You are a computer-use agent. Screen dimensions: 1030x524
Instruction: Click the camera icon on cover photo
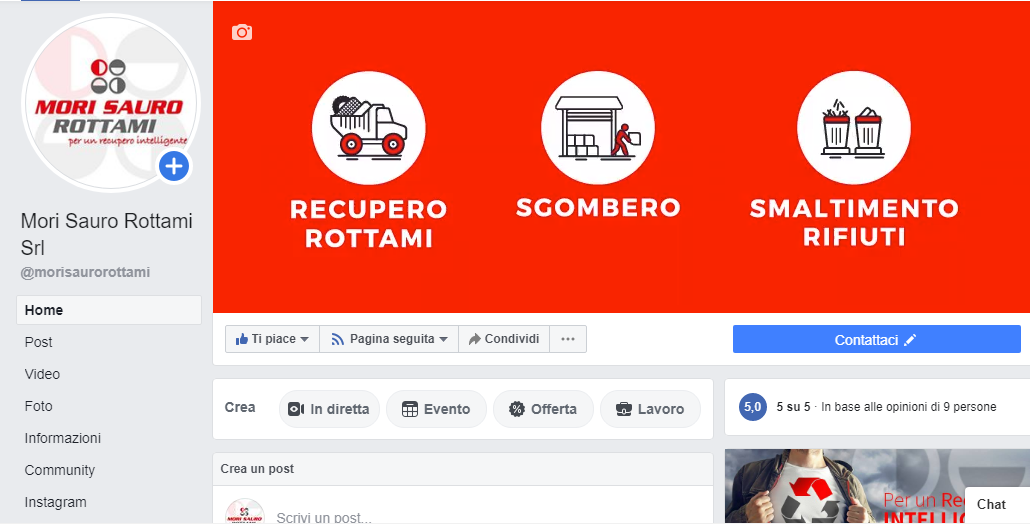[x=242, y=32]
